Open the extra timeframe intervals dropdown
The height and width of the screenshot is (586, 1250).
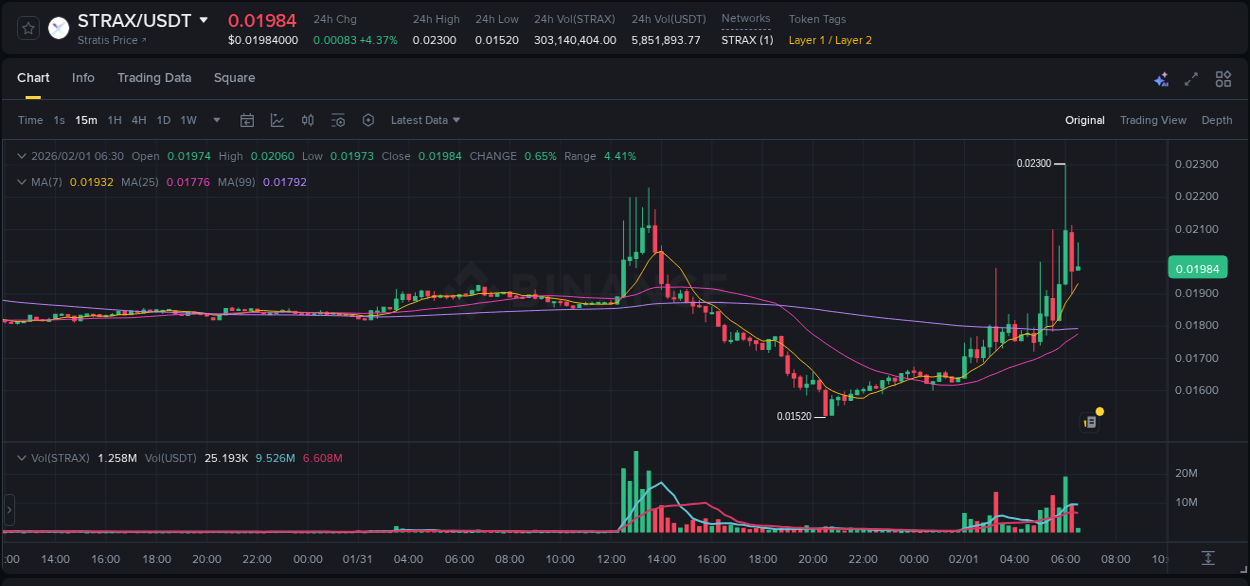click(215, 120)
